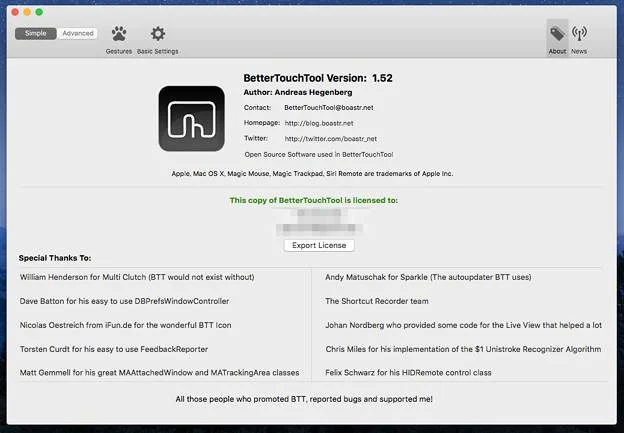The height and width of the screenshot is (433, 624).
Task: Click Author: Andreas Hegenberg text
Action: point(298,92)
